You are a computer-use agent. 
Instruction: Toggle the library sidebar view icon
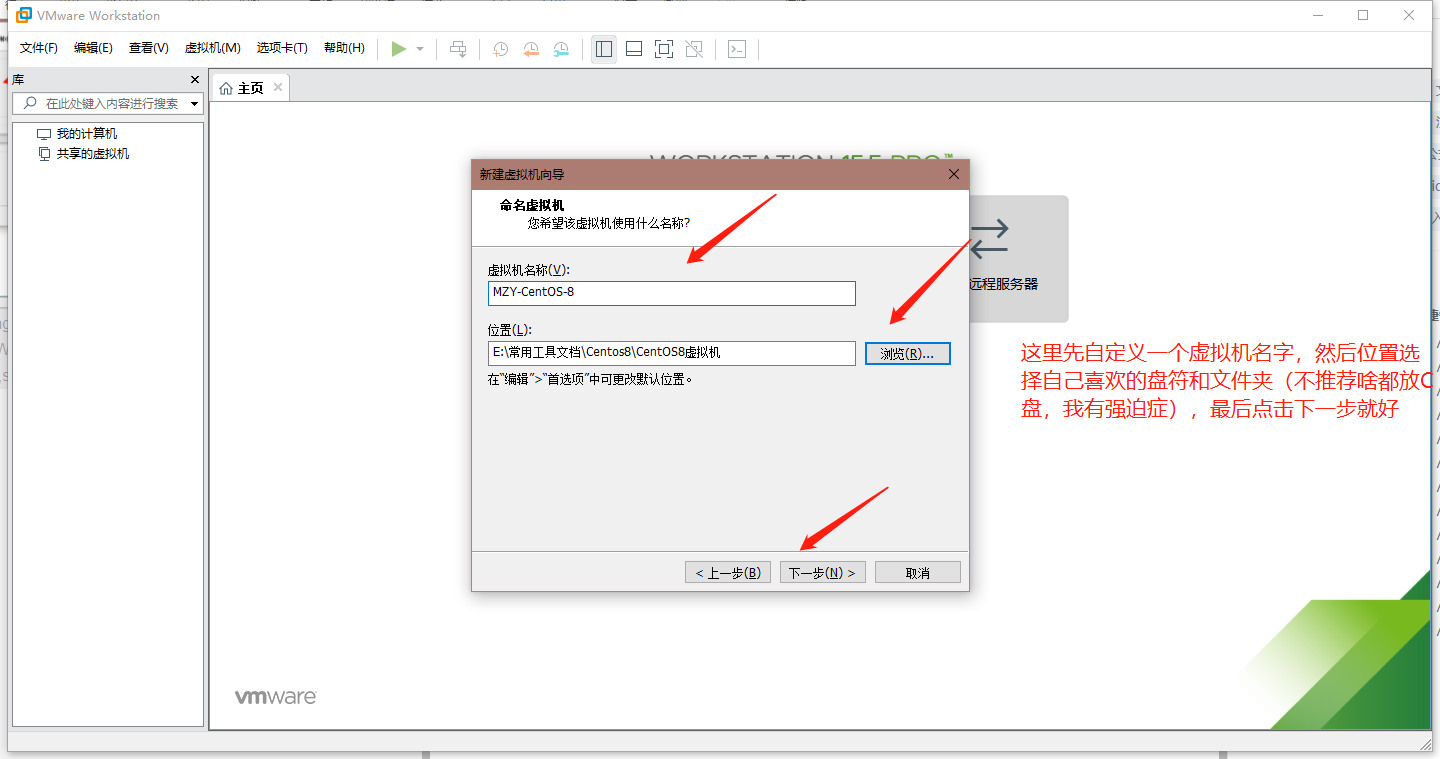(x=604, y=49)
